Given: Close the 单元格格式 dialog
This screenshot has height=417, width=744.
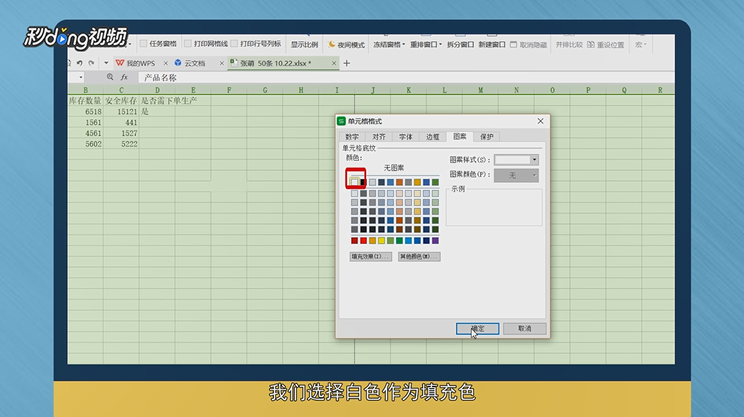Looking at the screenshot, I should [x=540, y=121].
